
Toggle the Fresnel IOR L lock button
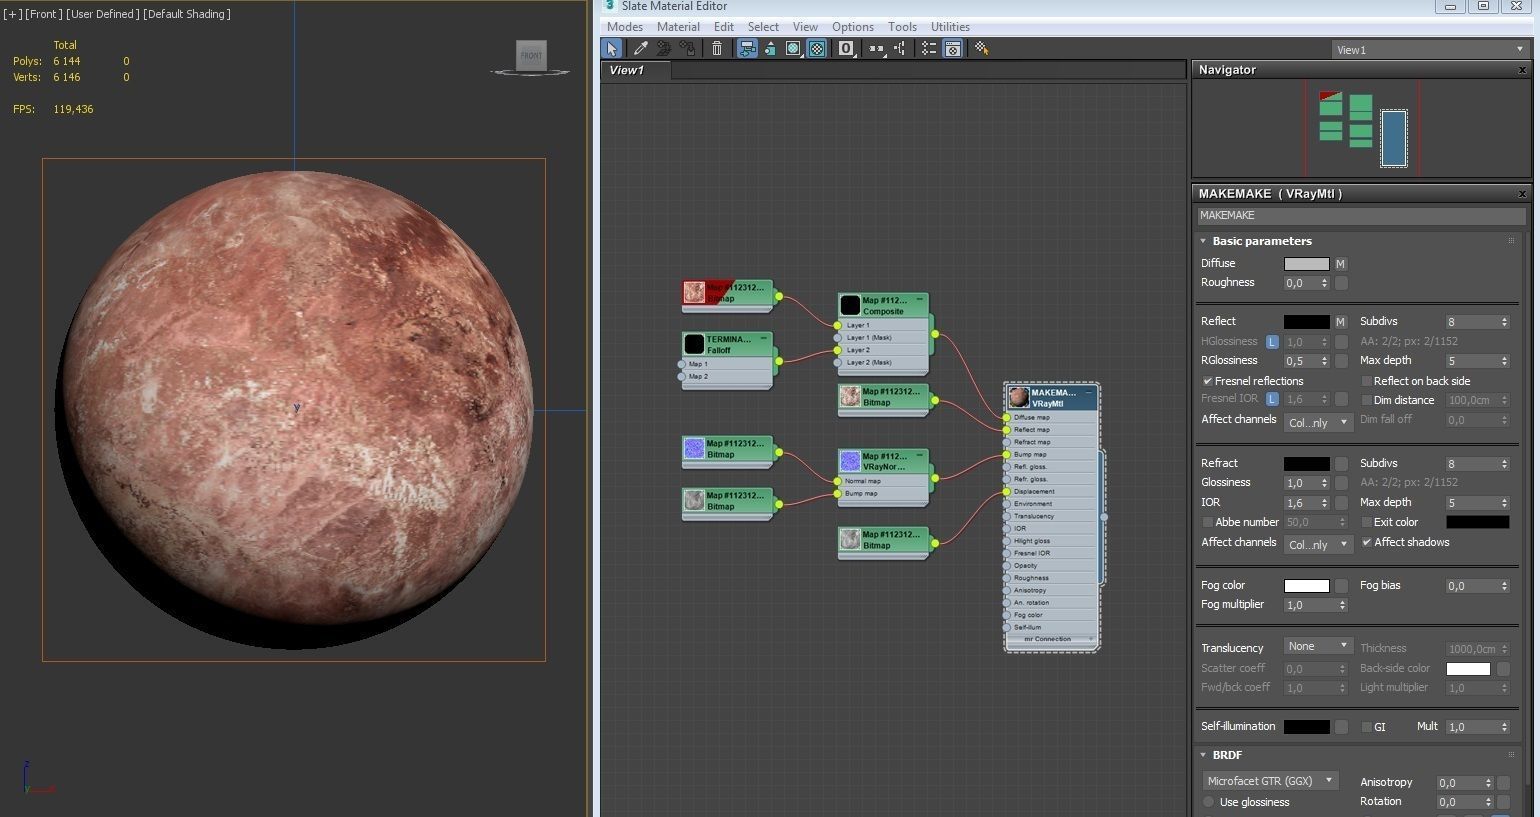click(x=1272, y=399)
